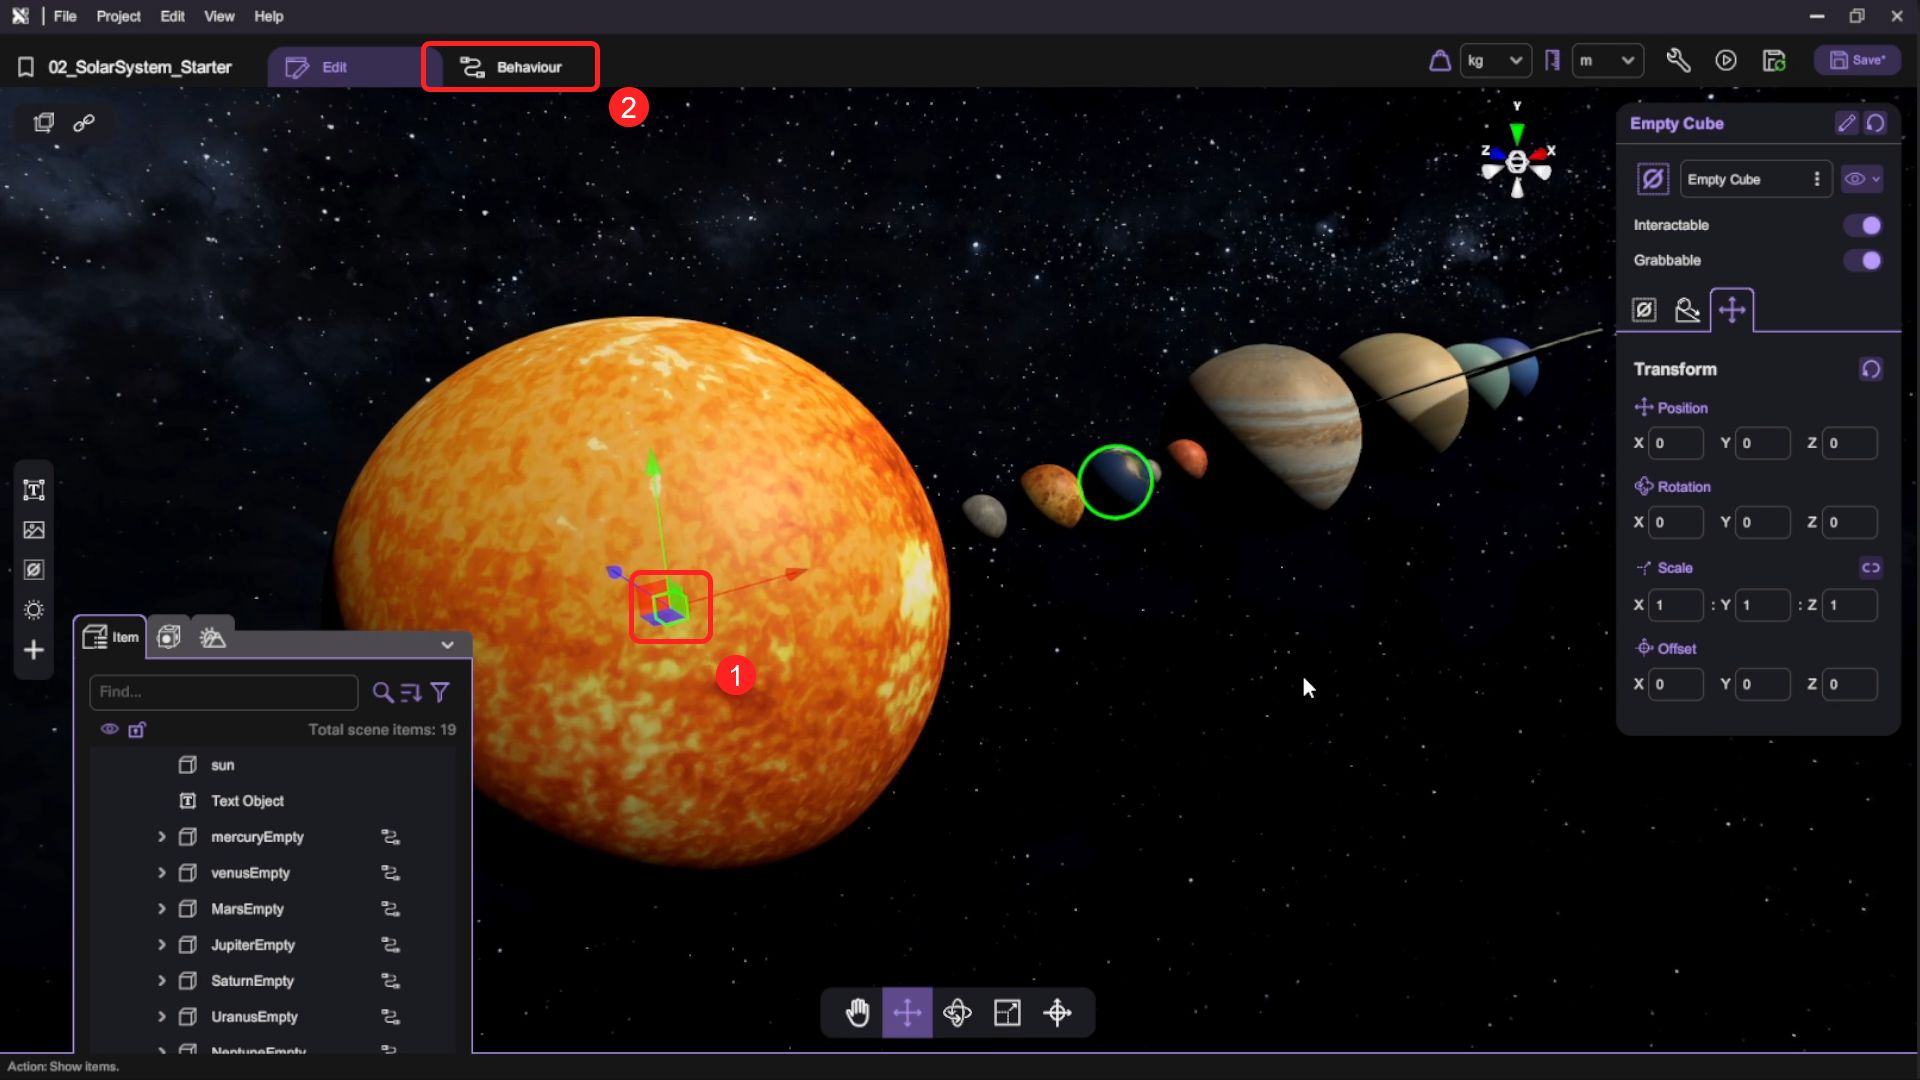Toggle the Grabbable switch
Screen dimensions: 1920x1080
pyautogui.click(x=1862, y=260)
